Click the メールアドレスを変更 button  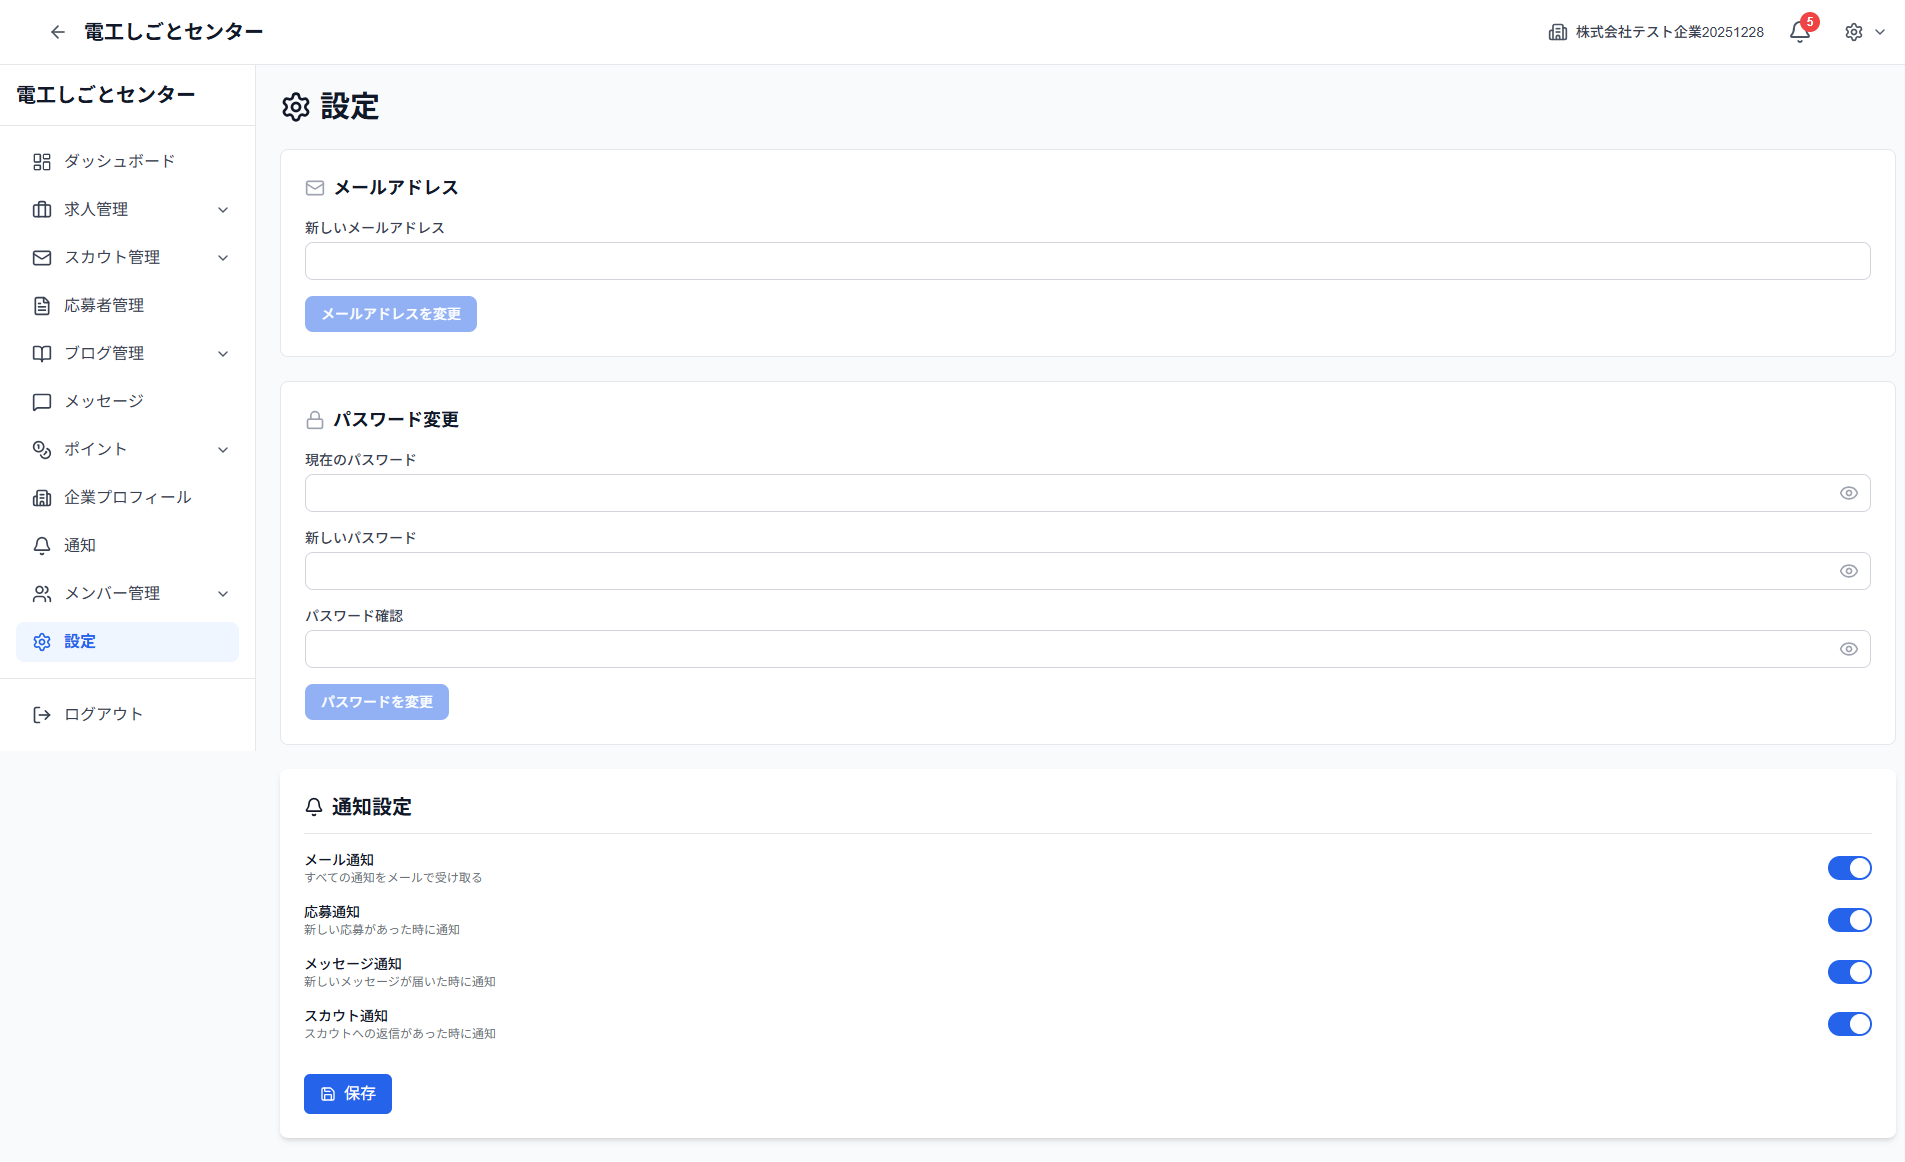click(x=390, y=314)
